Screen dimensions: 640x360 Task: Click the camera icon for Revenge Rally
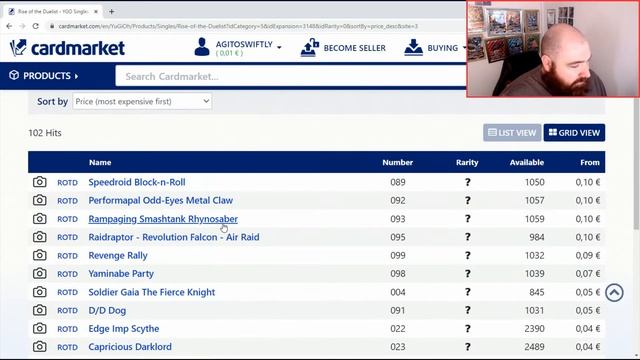pyautogui.click(x=40, y=255)
